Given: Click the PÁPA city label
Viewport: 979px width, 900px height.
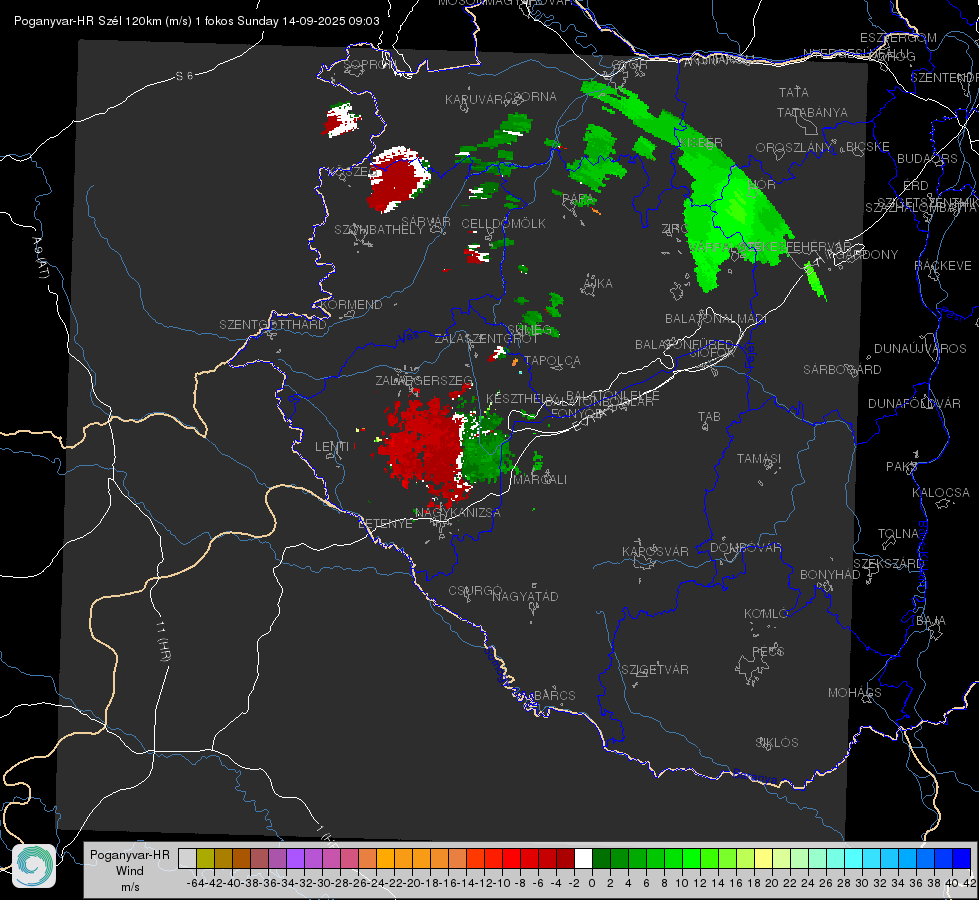Looking at the screenshot, I should click(578, 199).
